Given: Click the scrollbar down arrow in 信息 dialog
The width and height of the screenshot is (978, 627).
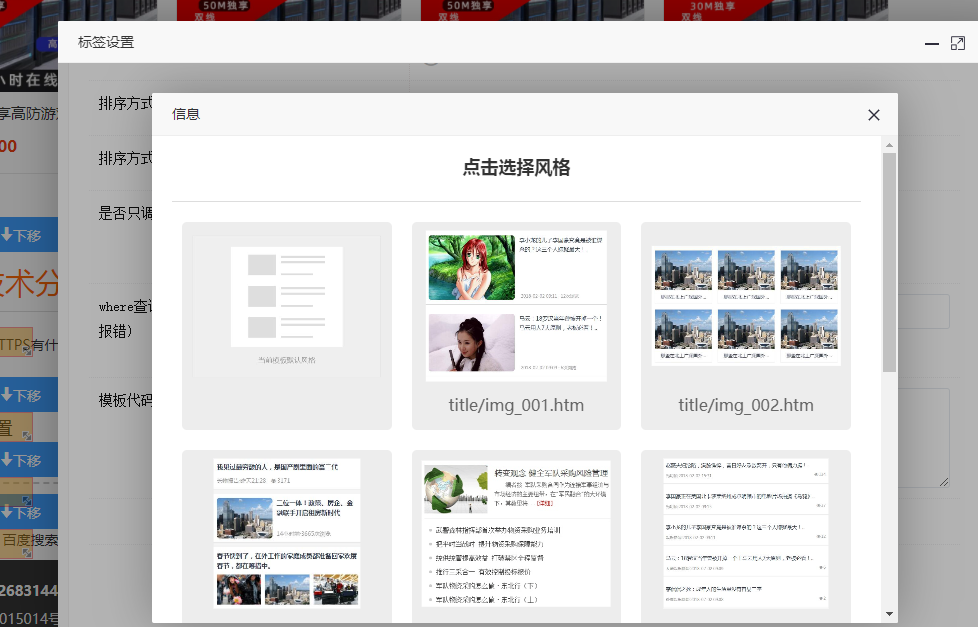Looking at the screenshot, I should [x=889, y=613].
